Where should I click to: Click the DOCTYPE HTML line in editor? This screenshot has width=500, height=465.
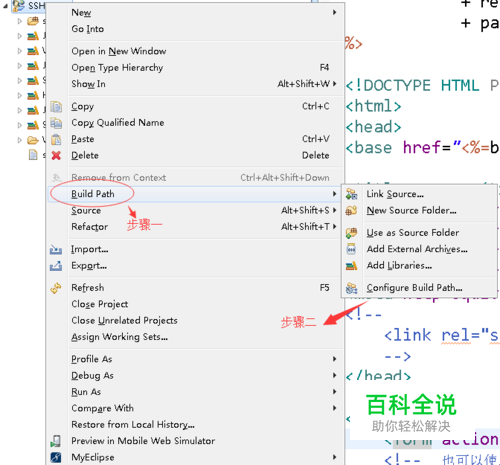[422, 85]
